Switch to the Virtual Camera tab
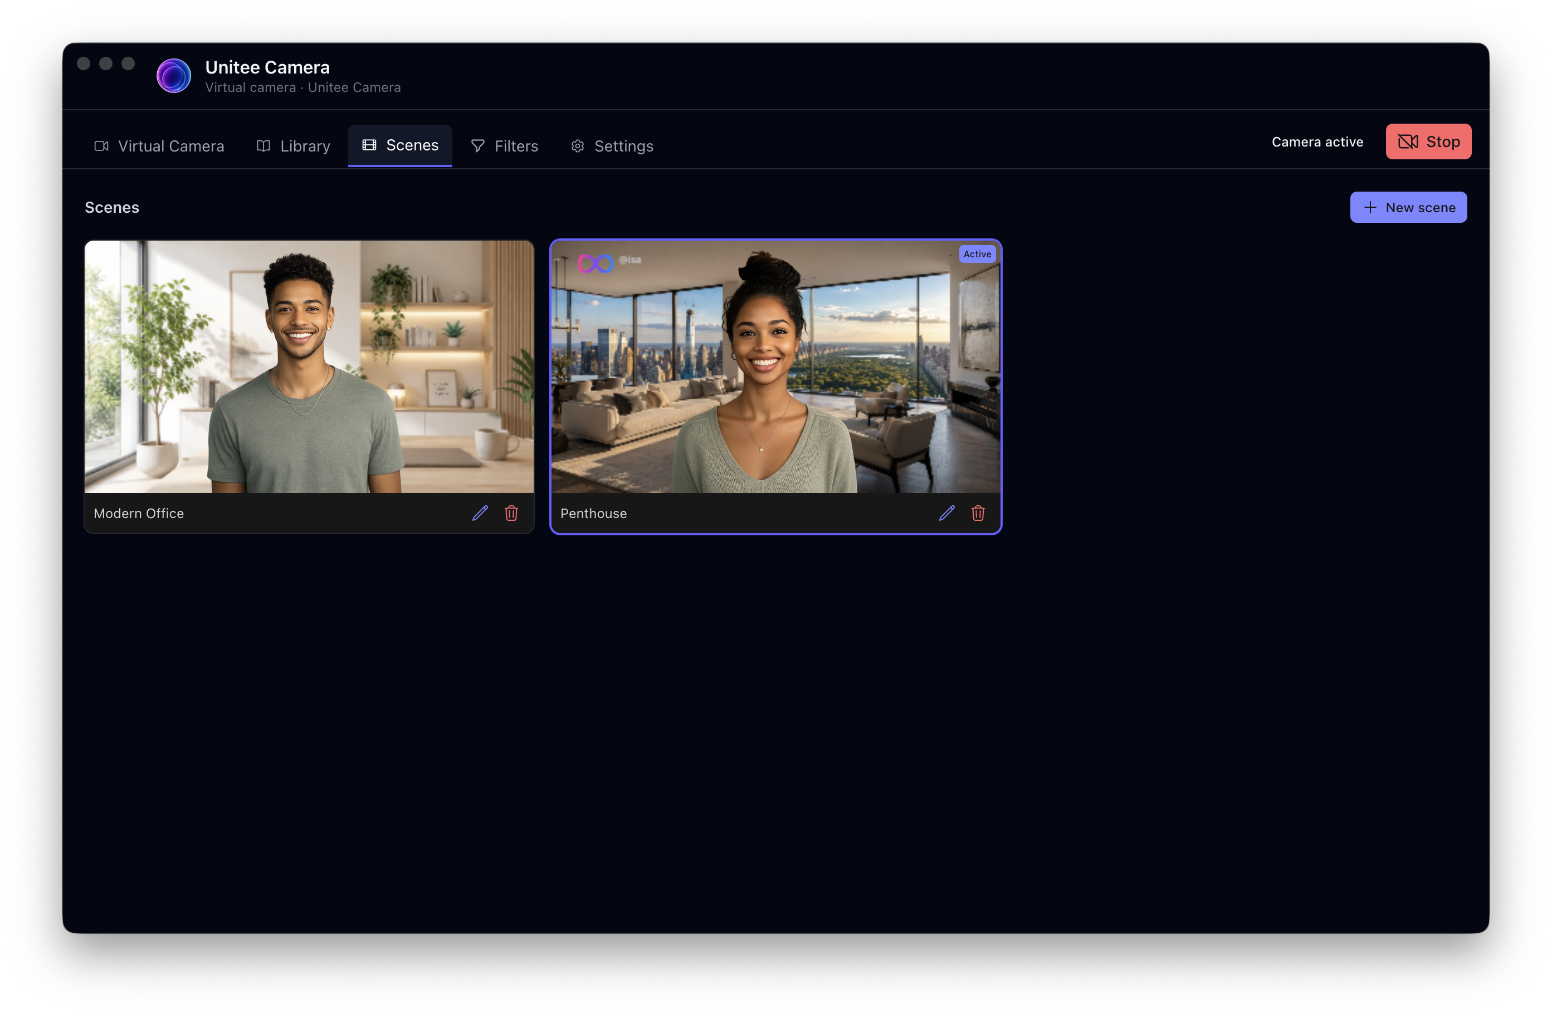This screenshot has height=1016, width=1552. [159, 146]
